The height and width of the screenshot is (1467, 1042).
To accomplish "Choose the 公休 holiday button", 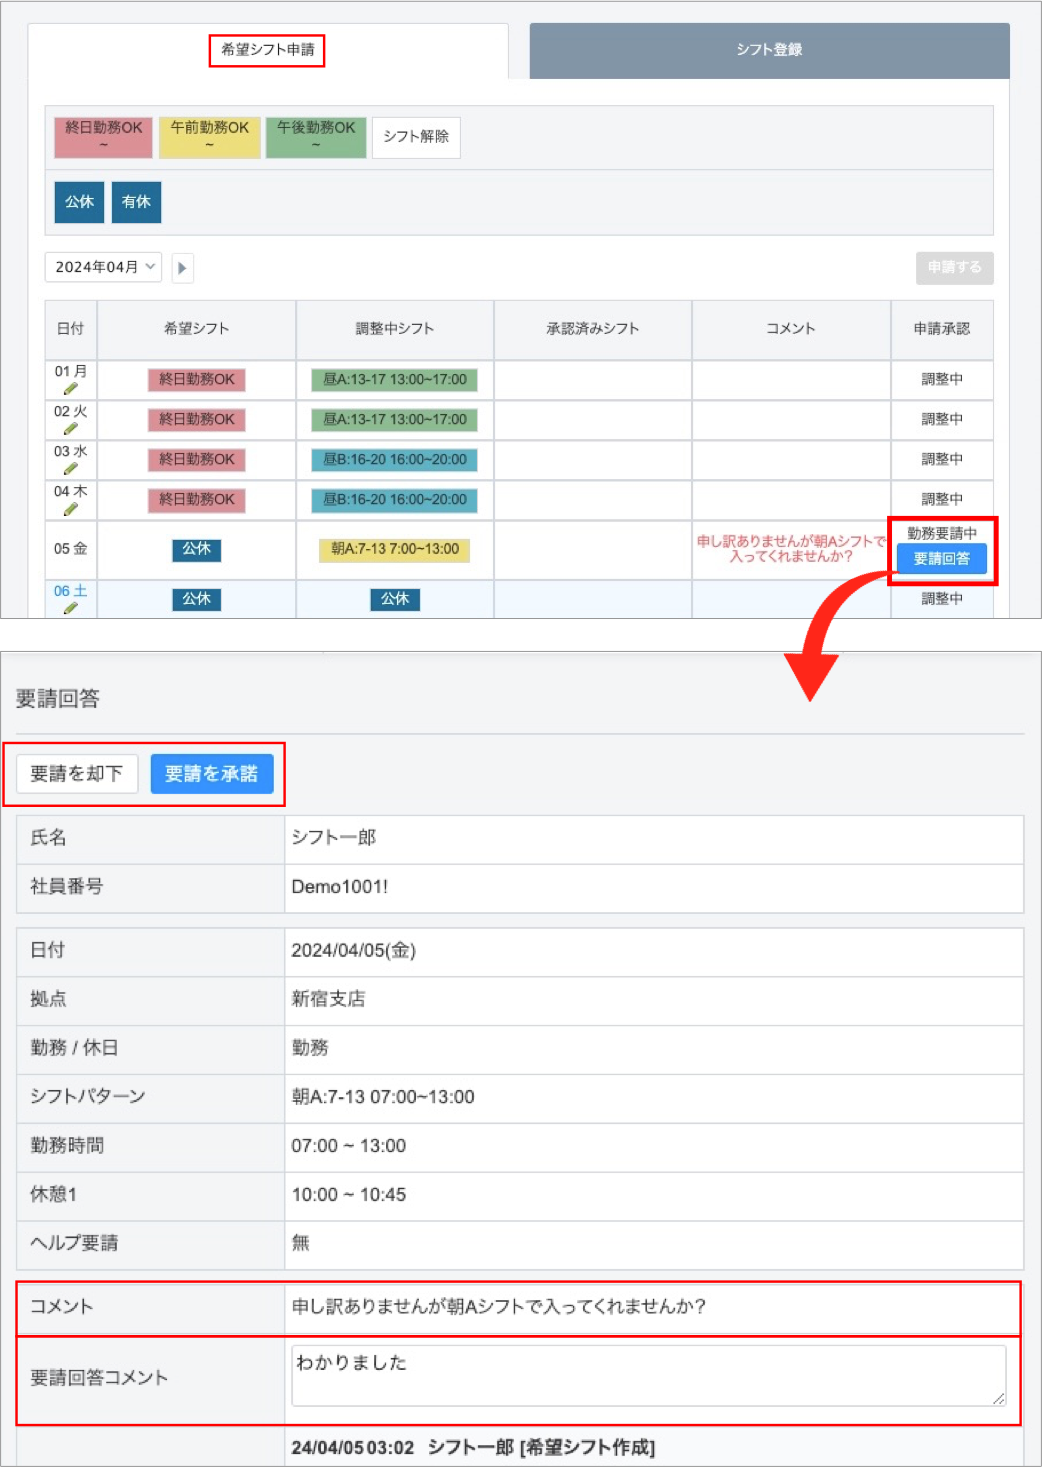I will click(79, 202).
